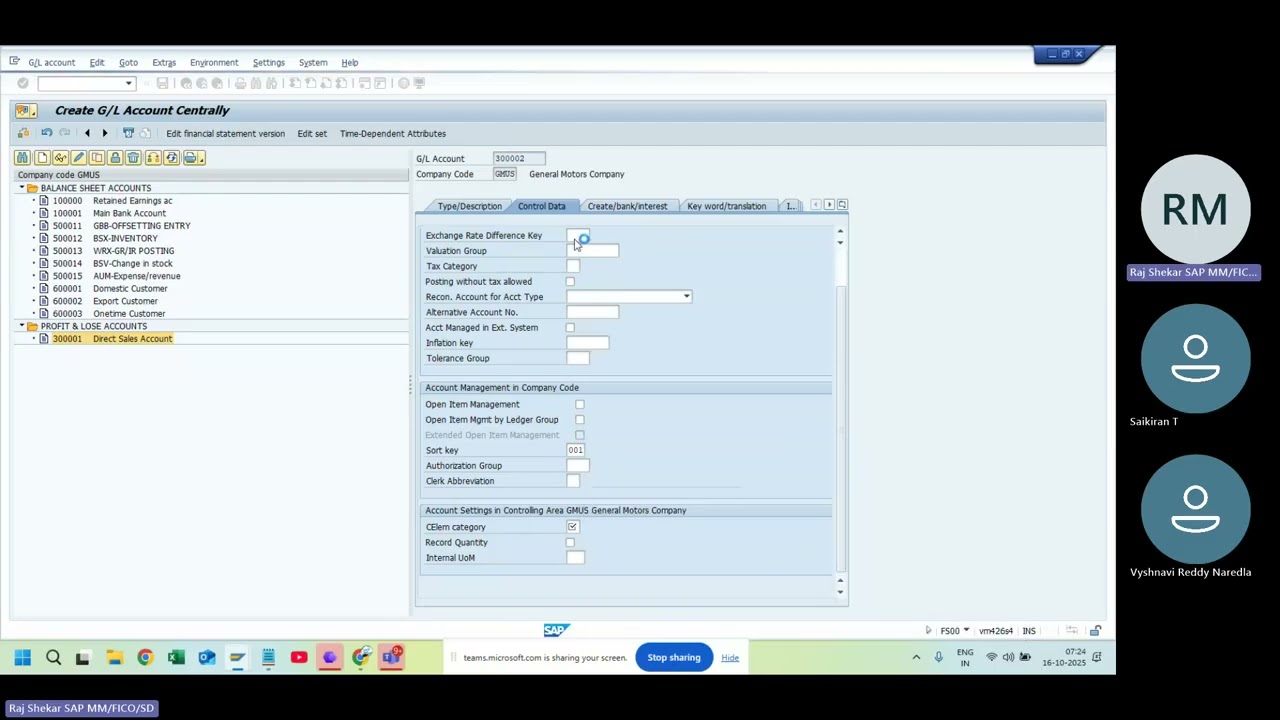1280x720 pixels.
Task: Open File Explorer from the taskbar
Action: (114, 657)
